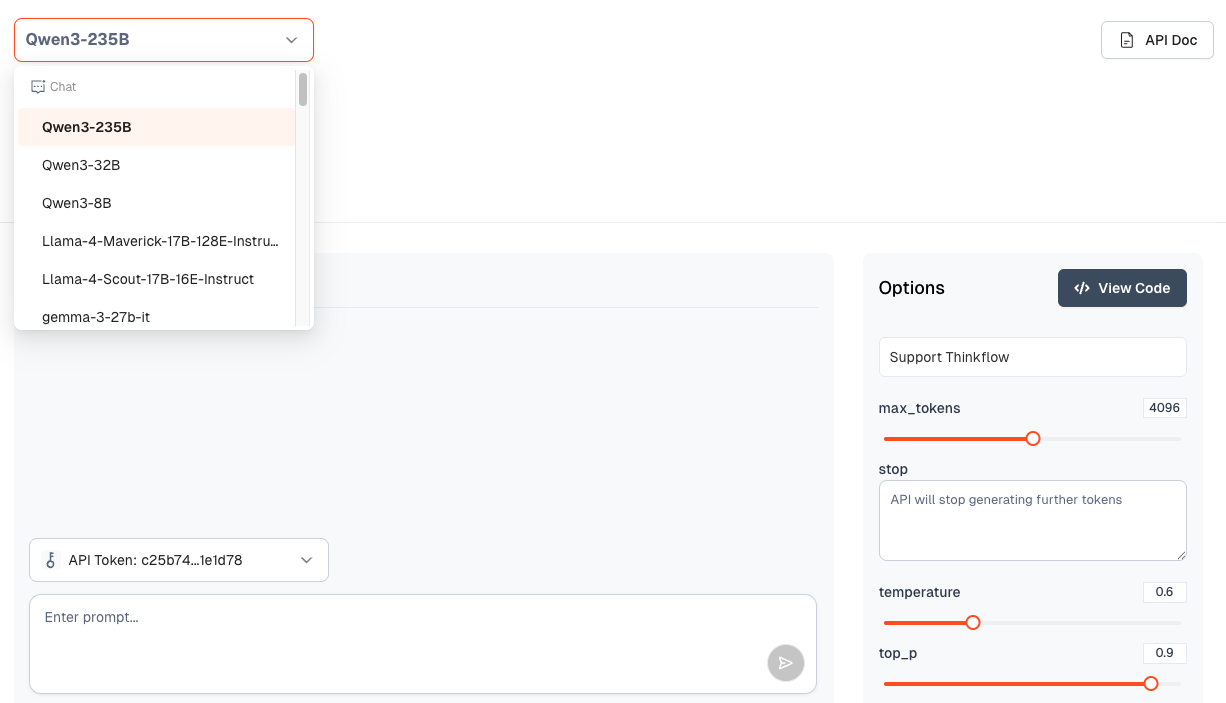Pick Llama-4-Scout-17B-16E-Instruct model
This screenshot has width=1226, height=703.
(x=148, y=279)
